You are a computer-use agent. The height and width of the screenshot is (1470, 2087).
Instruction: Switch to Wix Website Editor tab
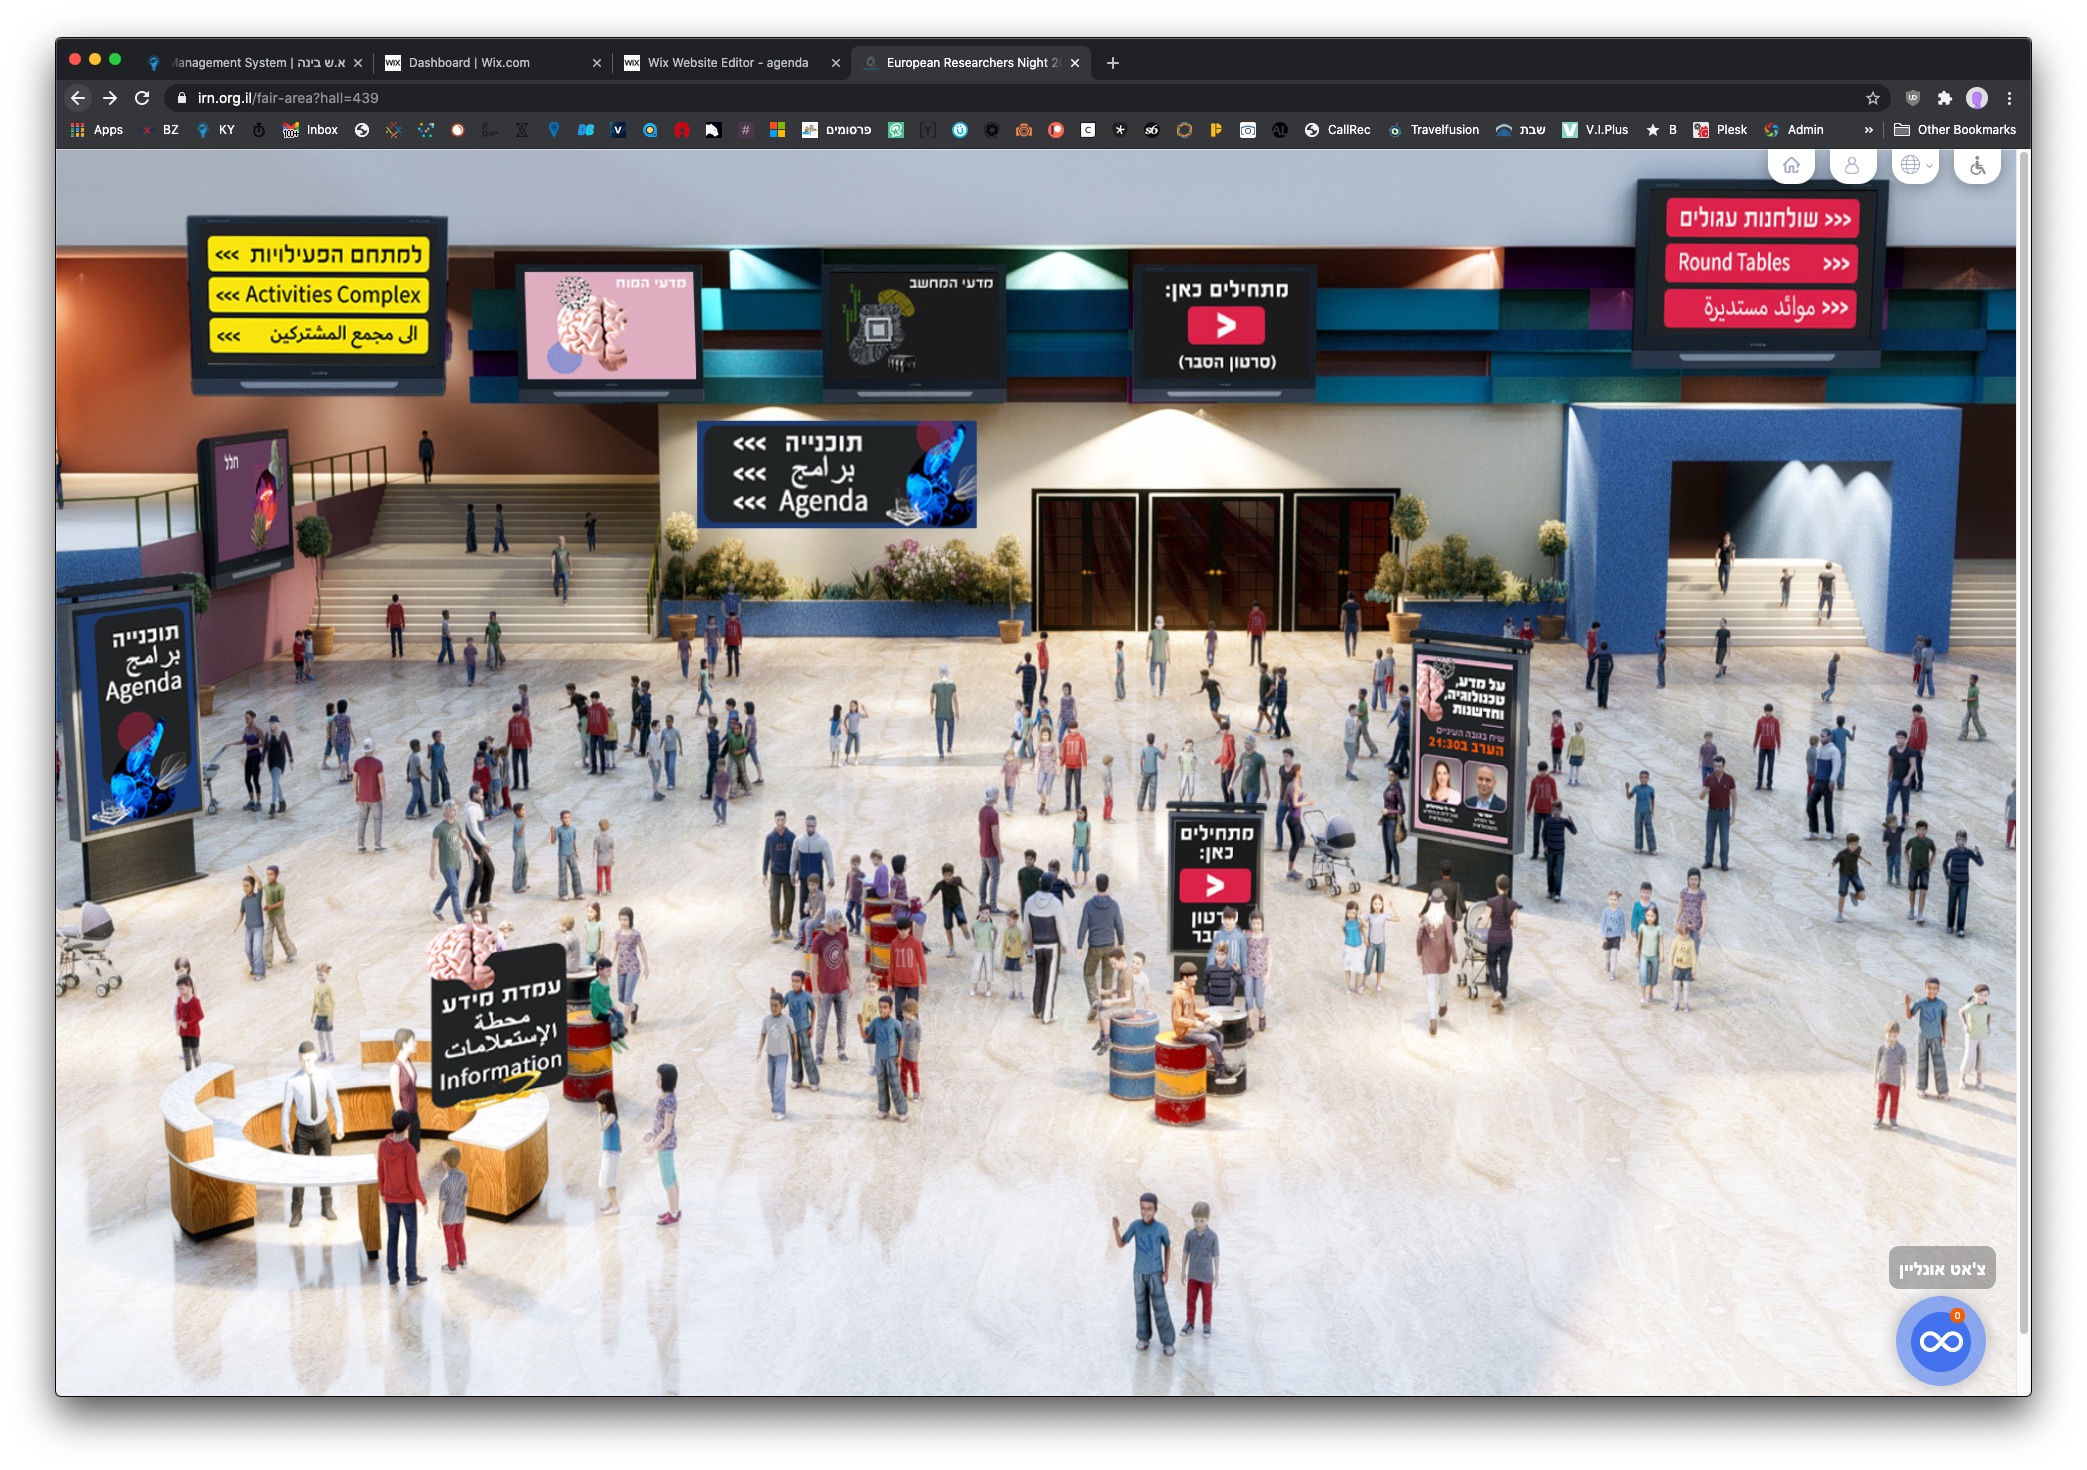pos(727,63)
